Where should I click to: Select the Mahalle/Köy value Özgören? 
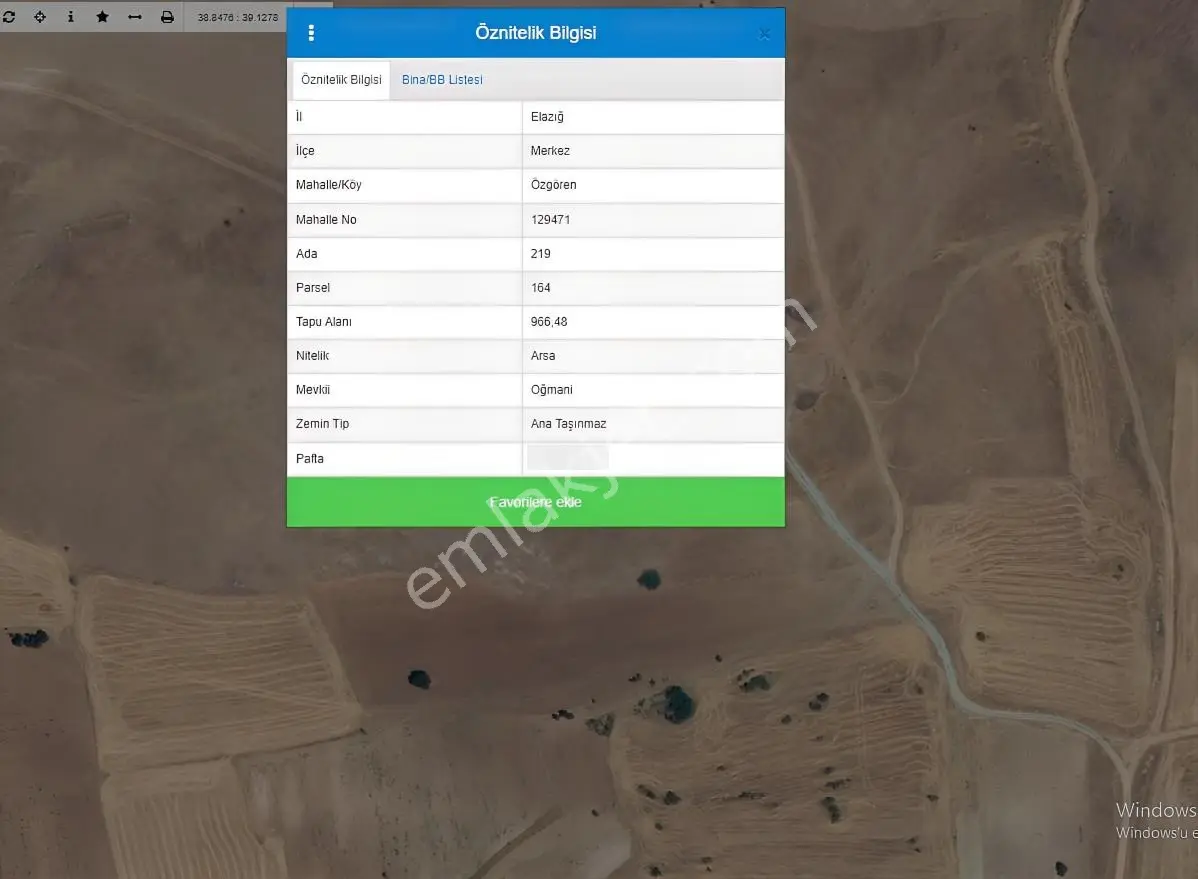553,185
